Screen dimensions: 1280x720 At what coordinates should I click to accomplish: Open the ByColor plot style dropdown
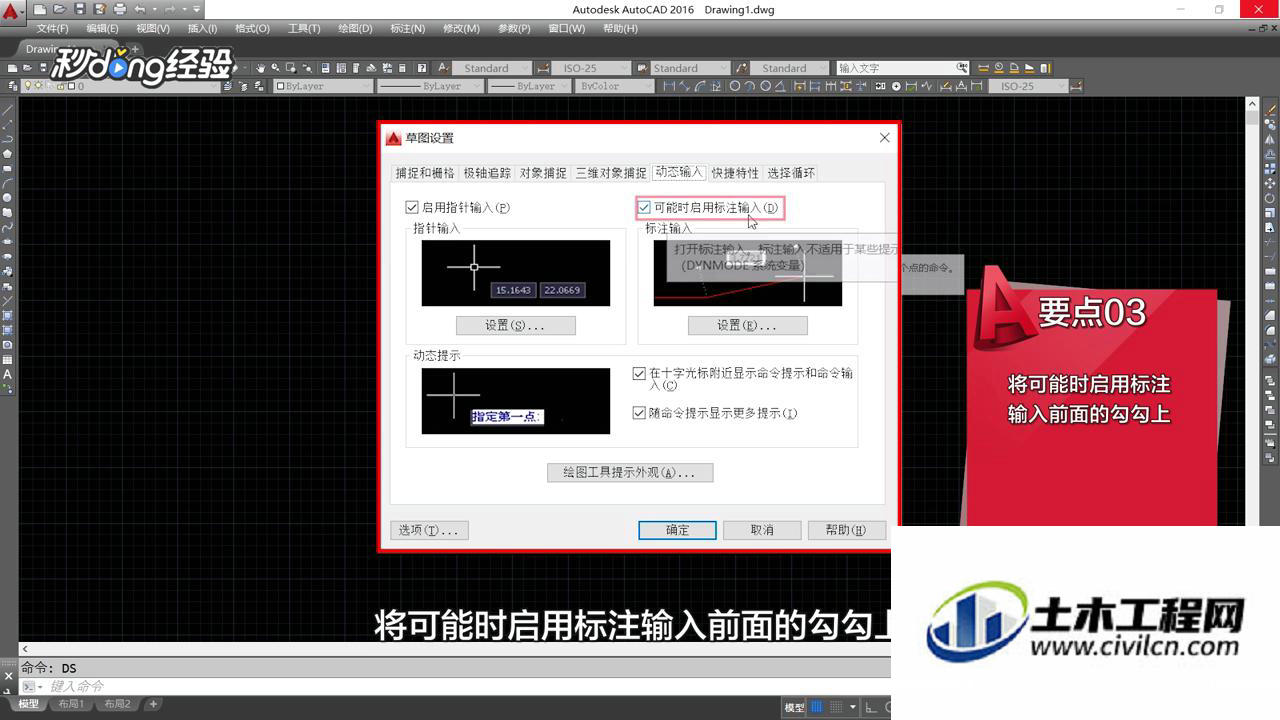(616, 86)
